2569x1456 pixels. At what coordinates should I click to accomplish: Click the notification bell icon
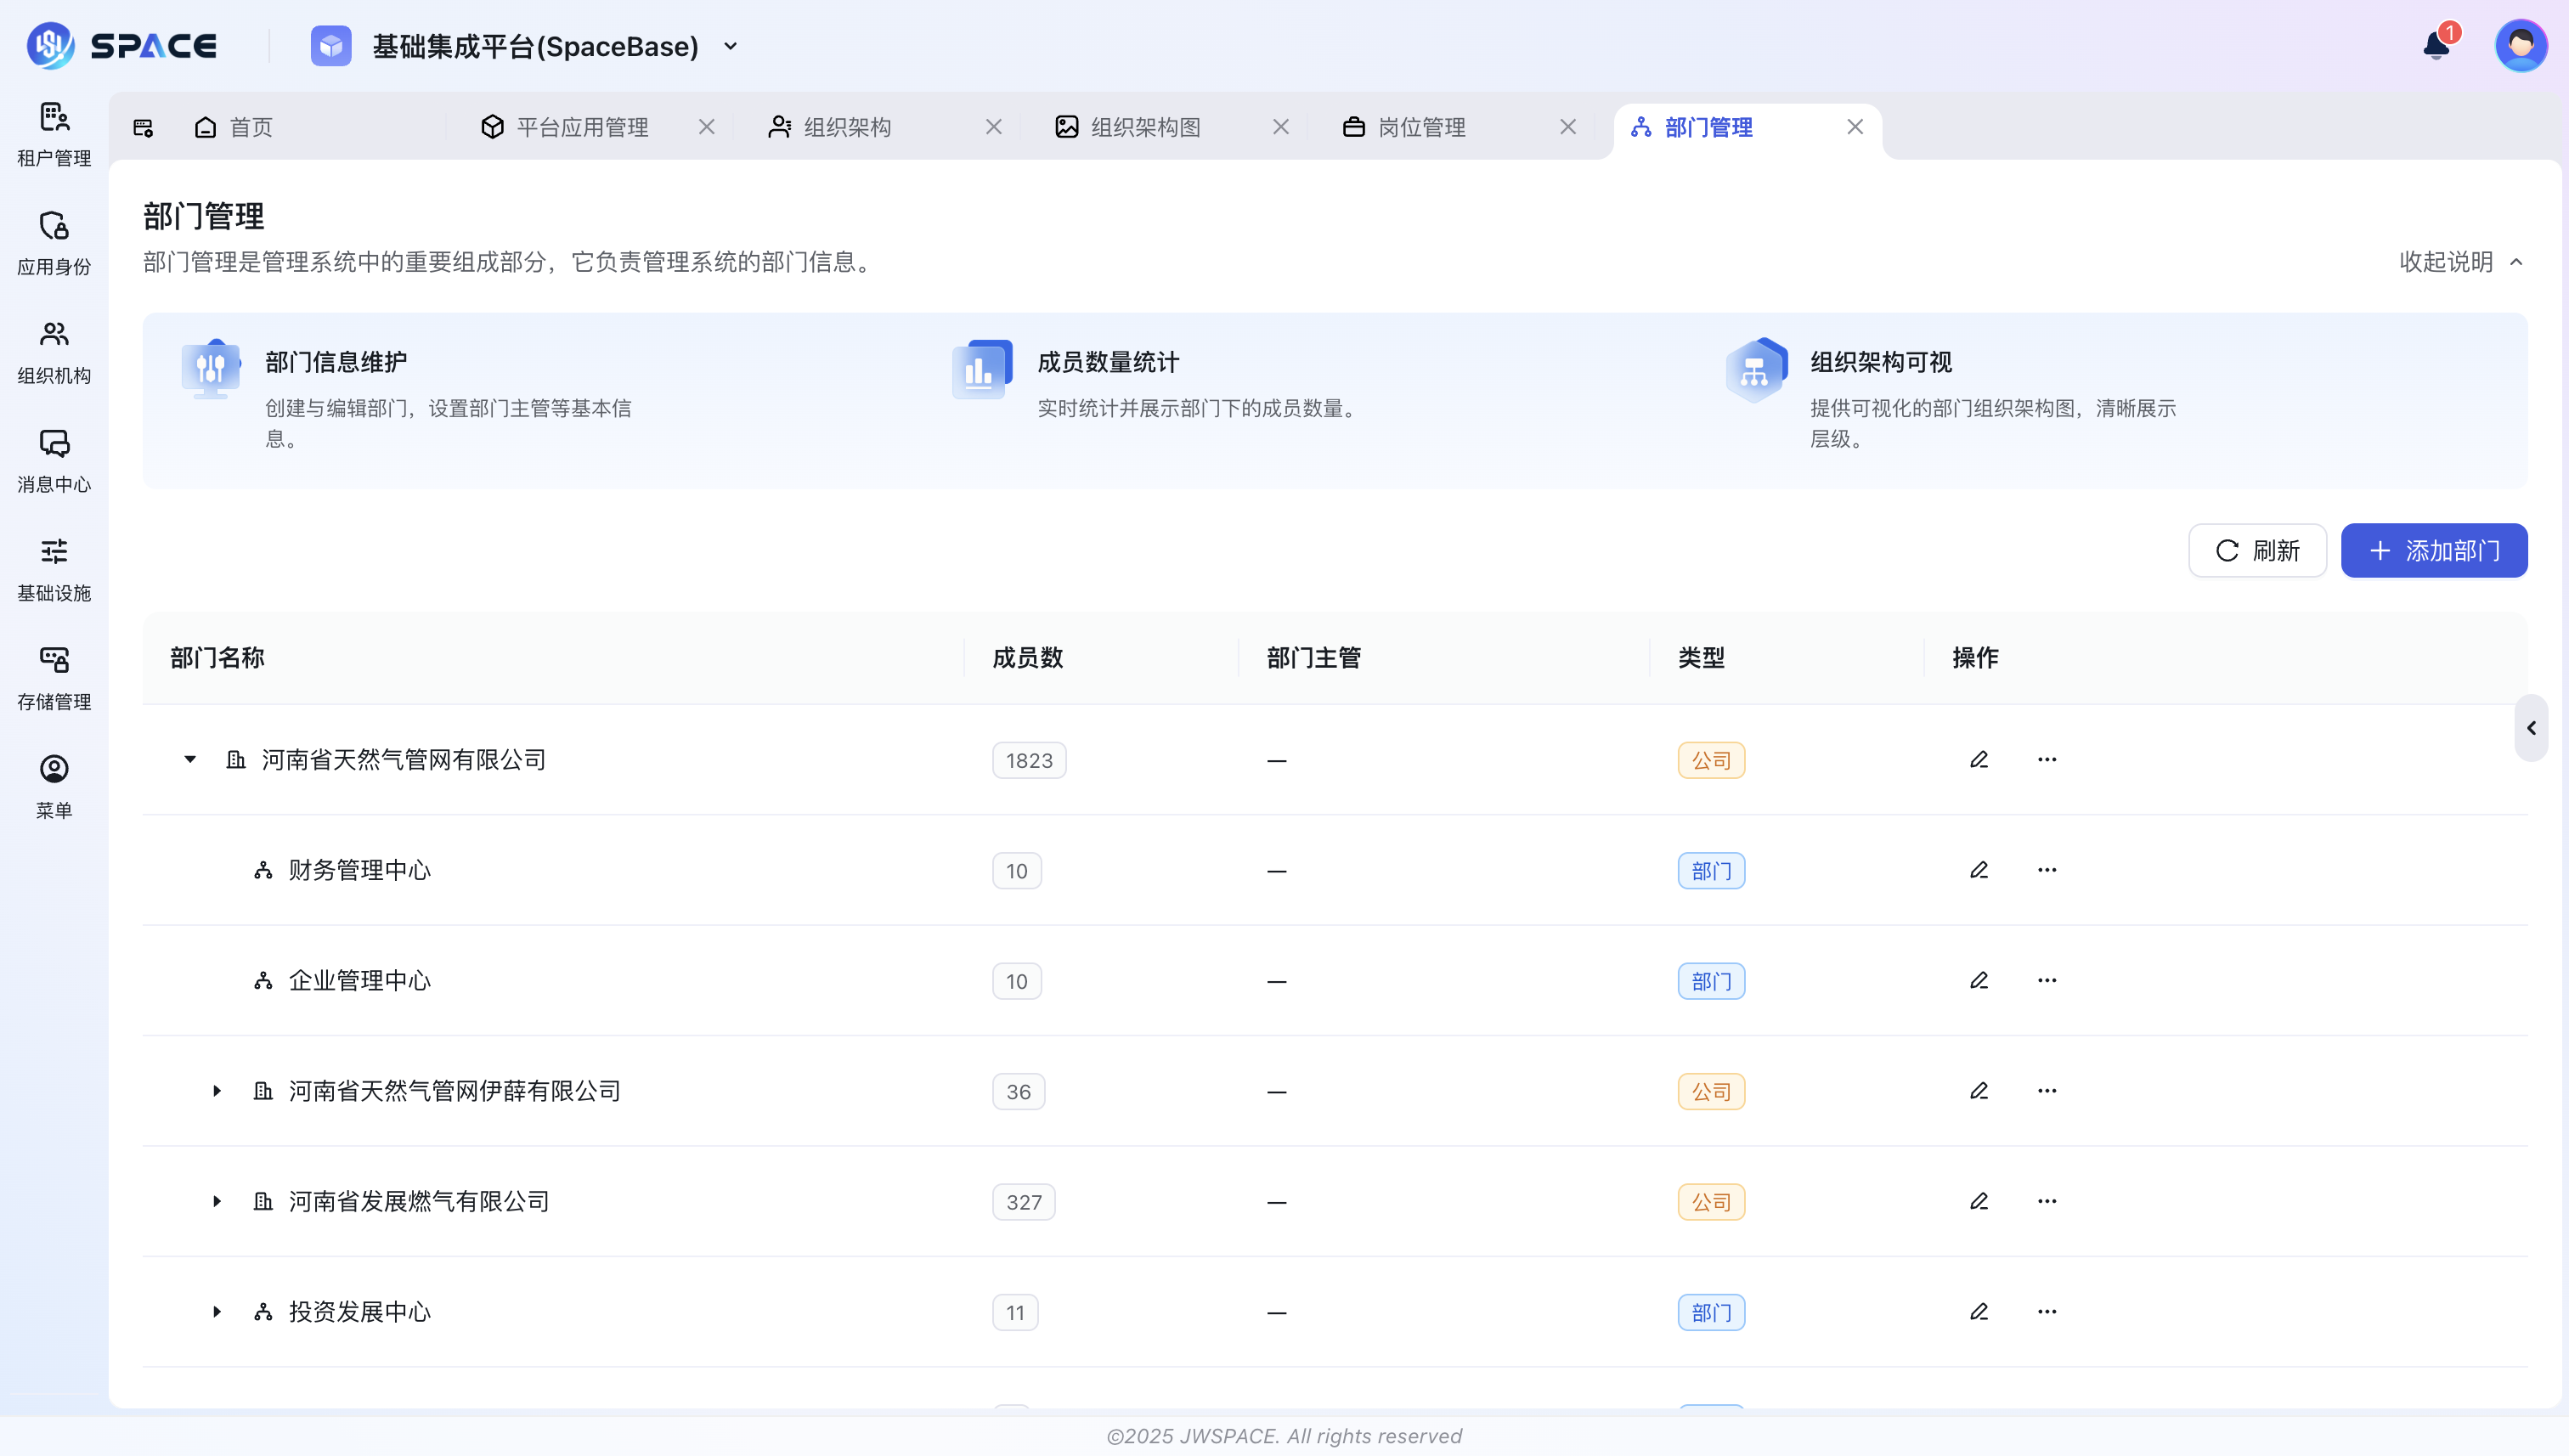2434,45
